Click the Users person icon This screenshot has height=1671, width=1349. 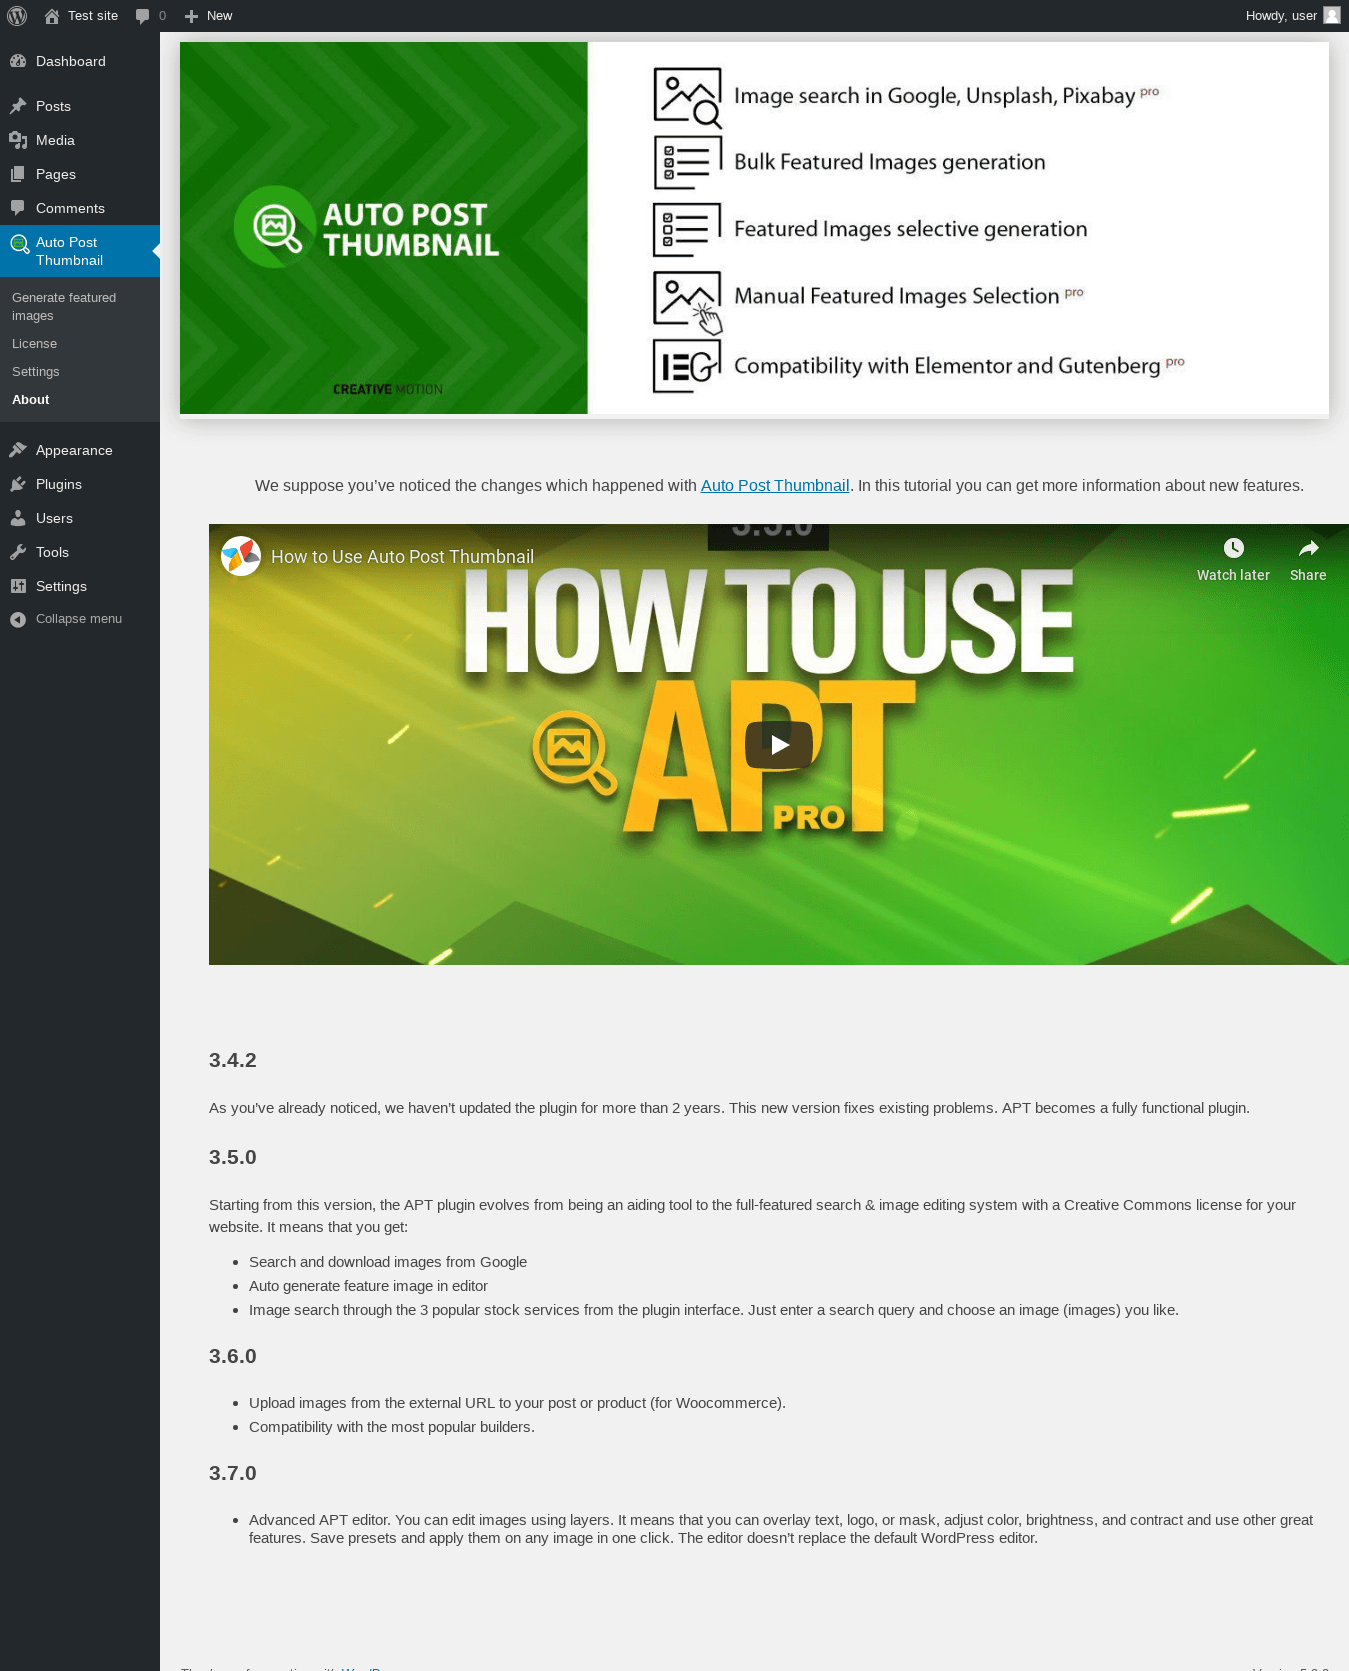click(18, 518)
